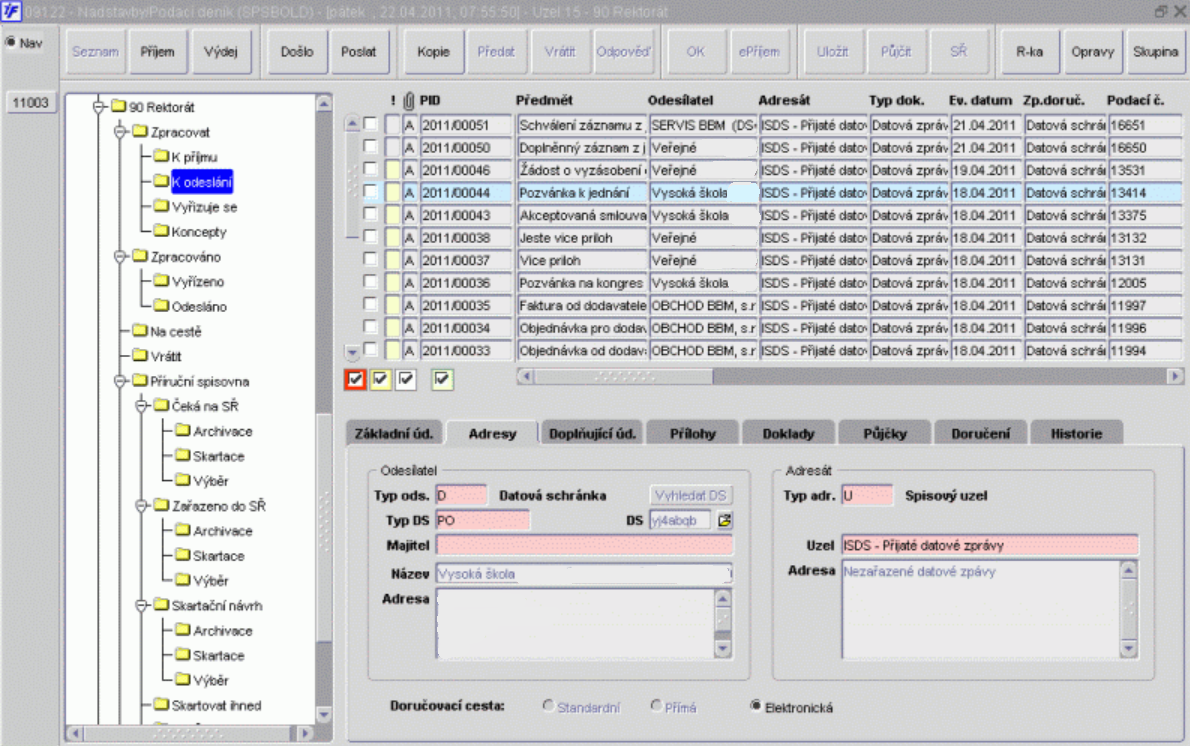The width and height of the screenshot is (1190, 746).
Task: Click the horizontal scrollbar under document list
Action: point(850,376)
